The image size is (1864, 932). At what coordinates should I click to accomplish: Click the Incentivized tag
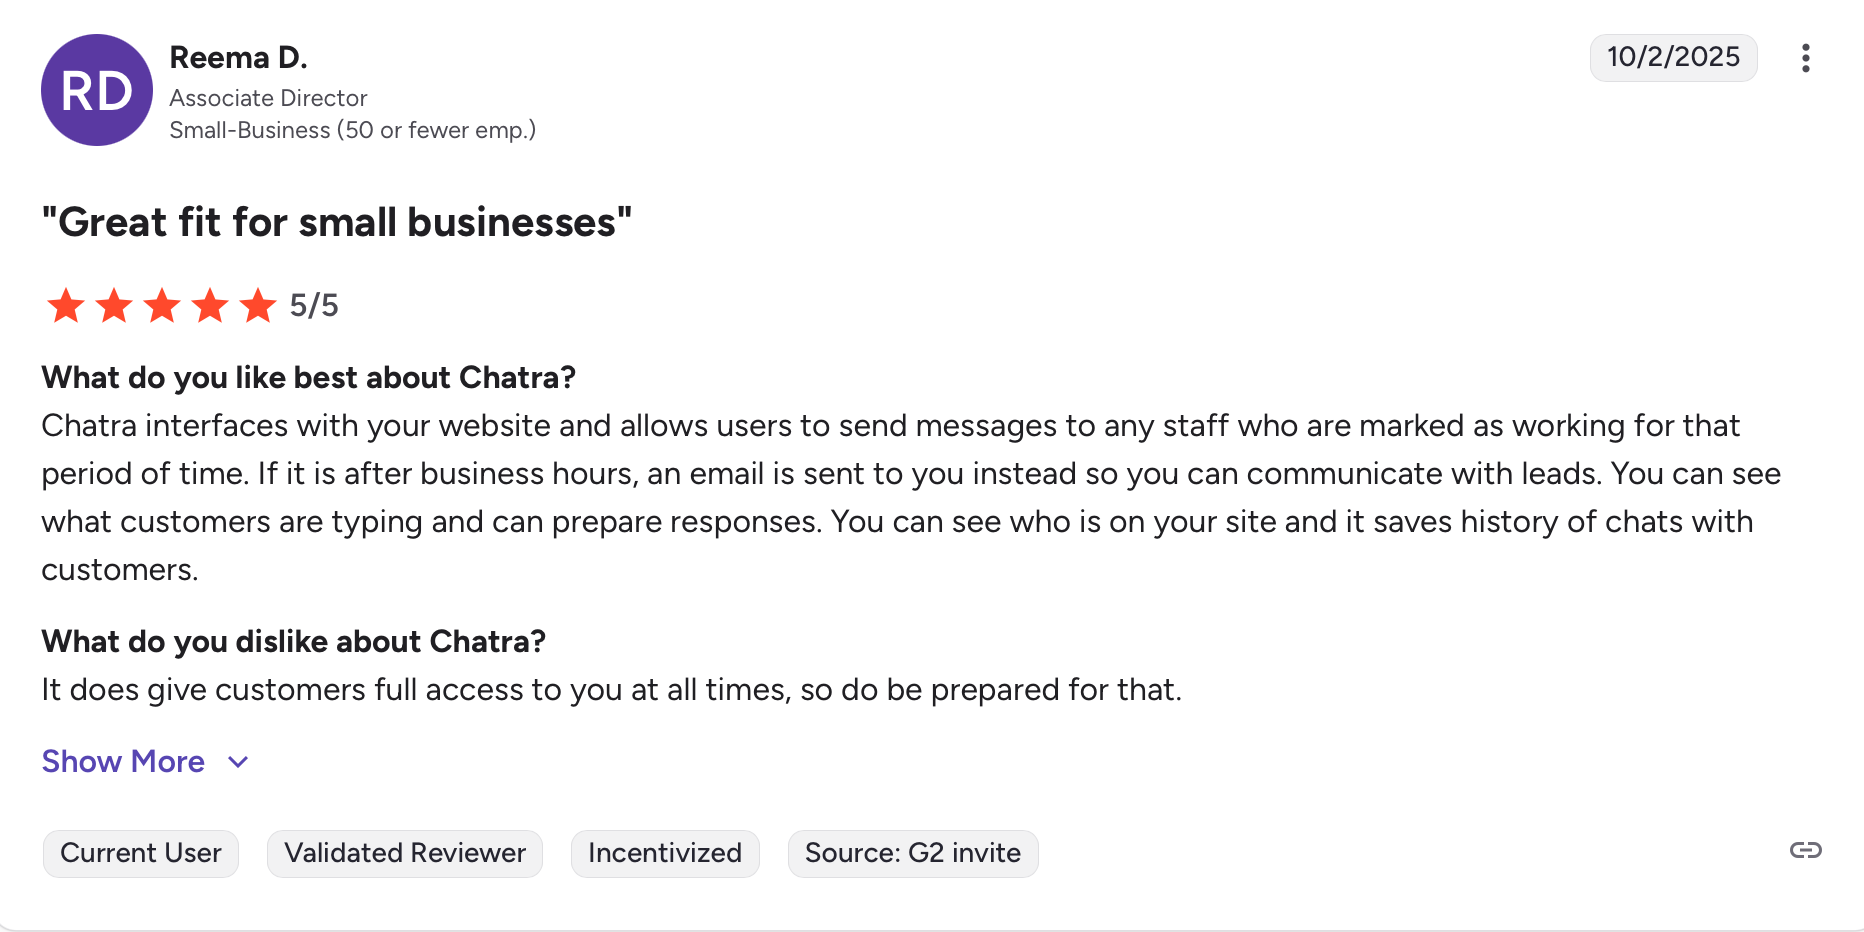tap(665, 853)
